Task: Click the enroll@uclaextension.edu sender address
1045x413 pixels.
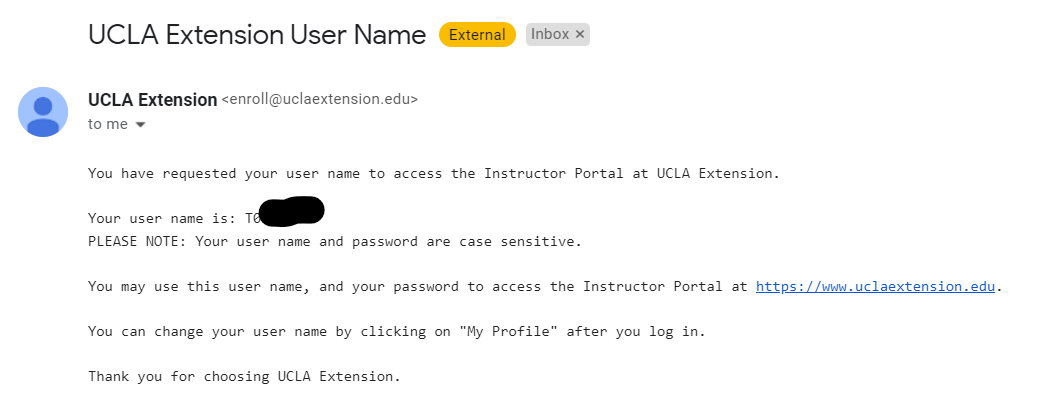Action: 319,100
